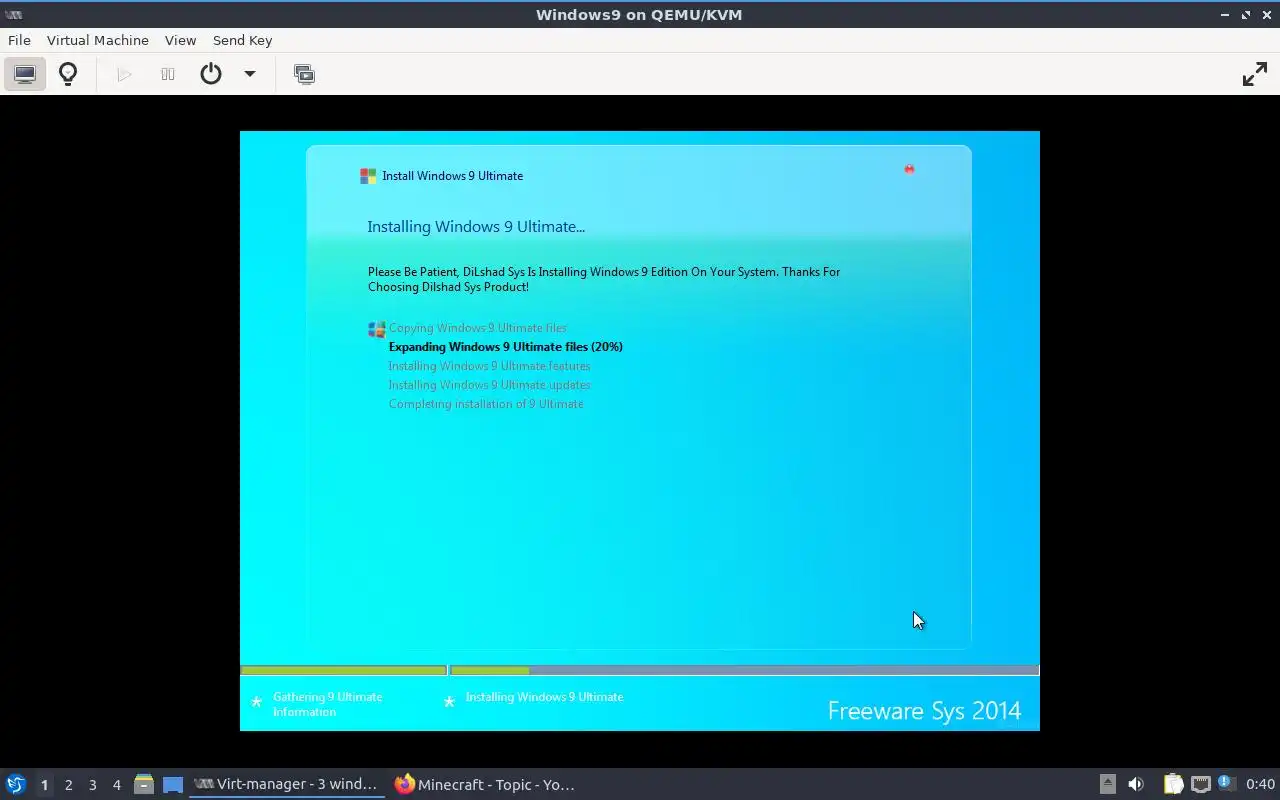This screenshot has width=1280, height=800.
Task: Open the Send Key menu
Action: pos(242,40)
